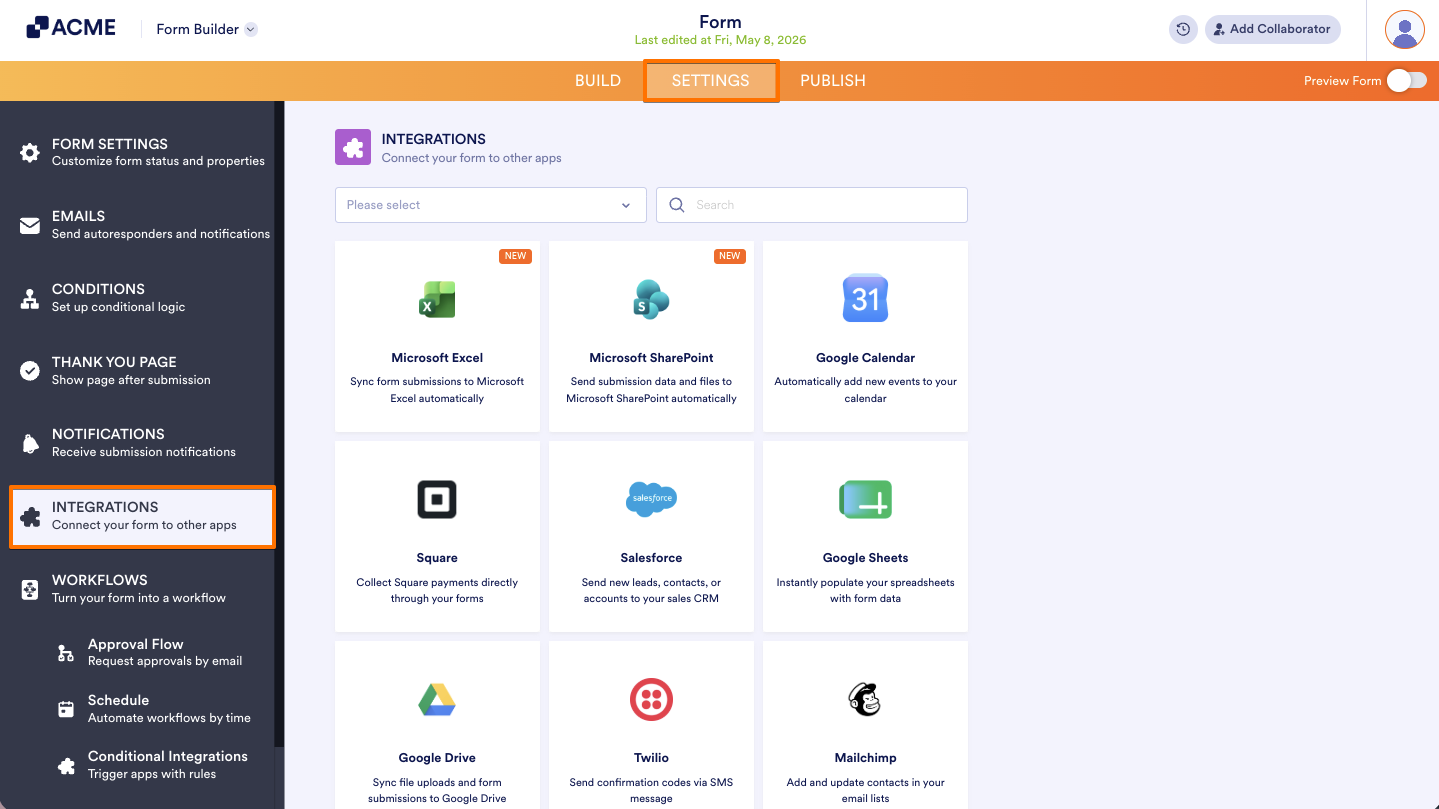Toggle the Preview Form switch
This screenshot has width=1439, height=809.
tap(1407, 81)
